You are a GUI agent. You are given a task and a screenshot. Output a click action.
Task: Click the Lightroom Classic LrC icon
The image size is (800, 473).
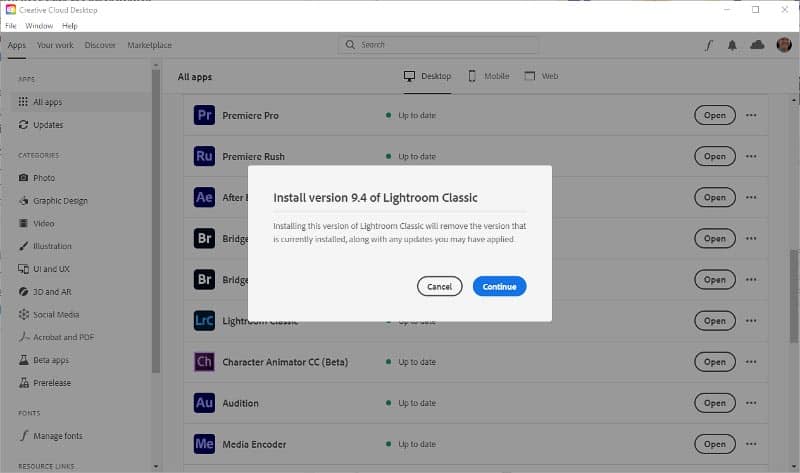click(x=204, y=320)
